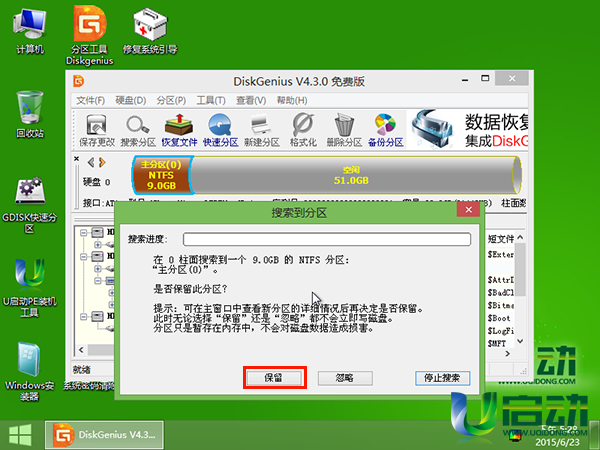Close the 搜索到分区 dialog with the red X
The image size is (600, 450).
(x=468, y=209)
